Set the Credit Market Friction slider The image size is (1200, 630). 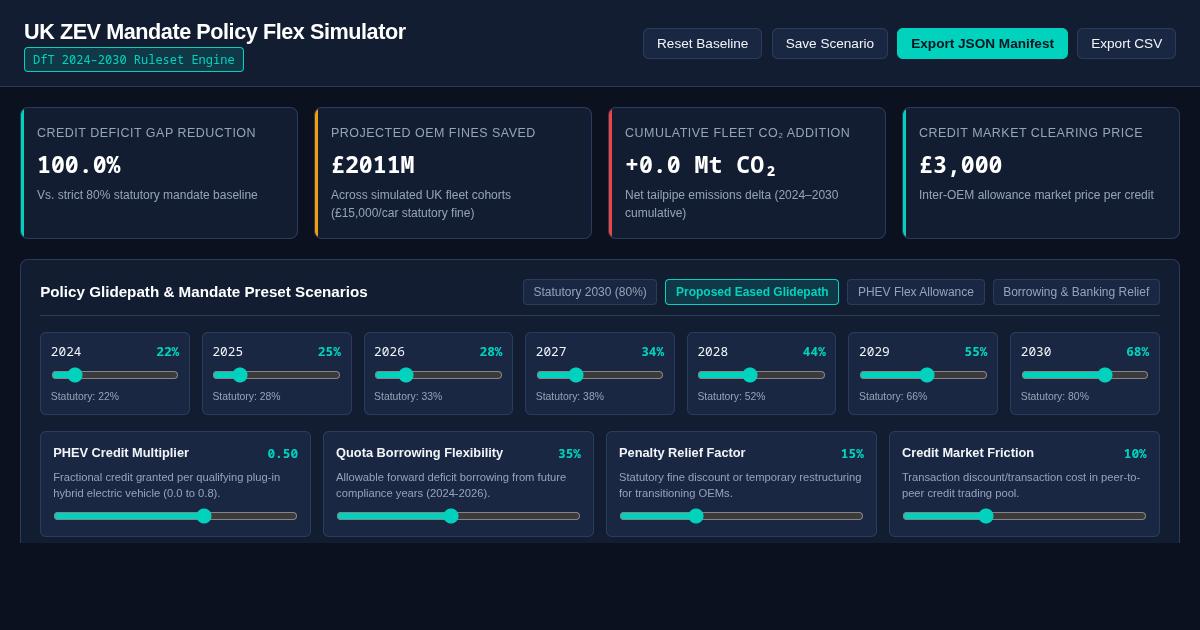[x=1024, y=516]
